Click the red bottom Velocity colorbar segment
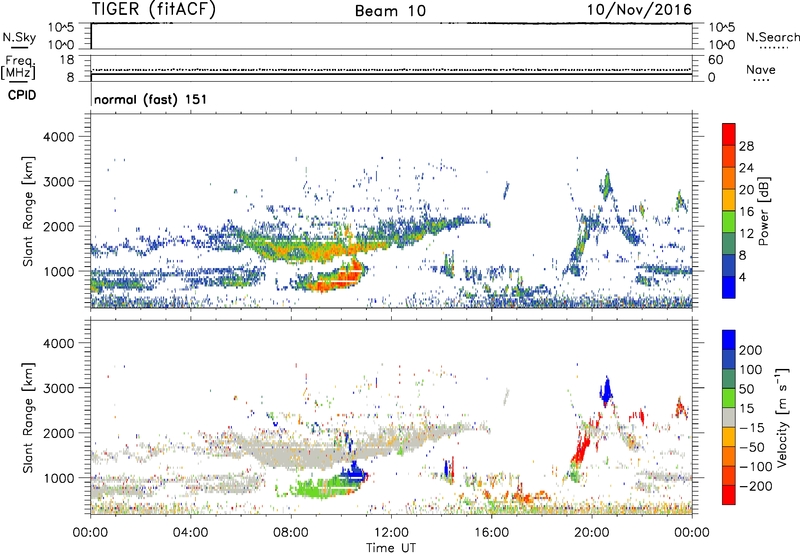This screenshot has height=554, width=800. 729,495
